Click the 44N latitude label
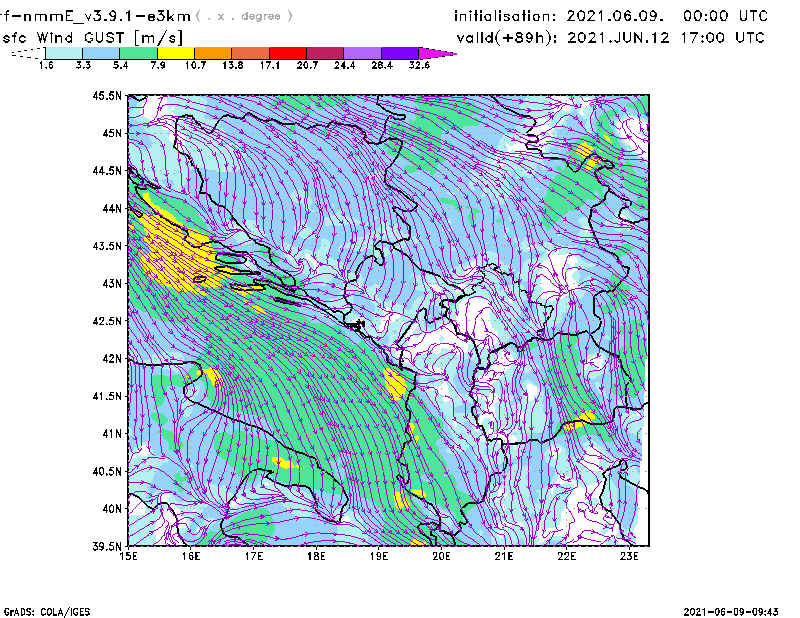Image resolution: width=800 pixels, height=618 pixels. tap(112, 208)
